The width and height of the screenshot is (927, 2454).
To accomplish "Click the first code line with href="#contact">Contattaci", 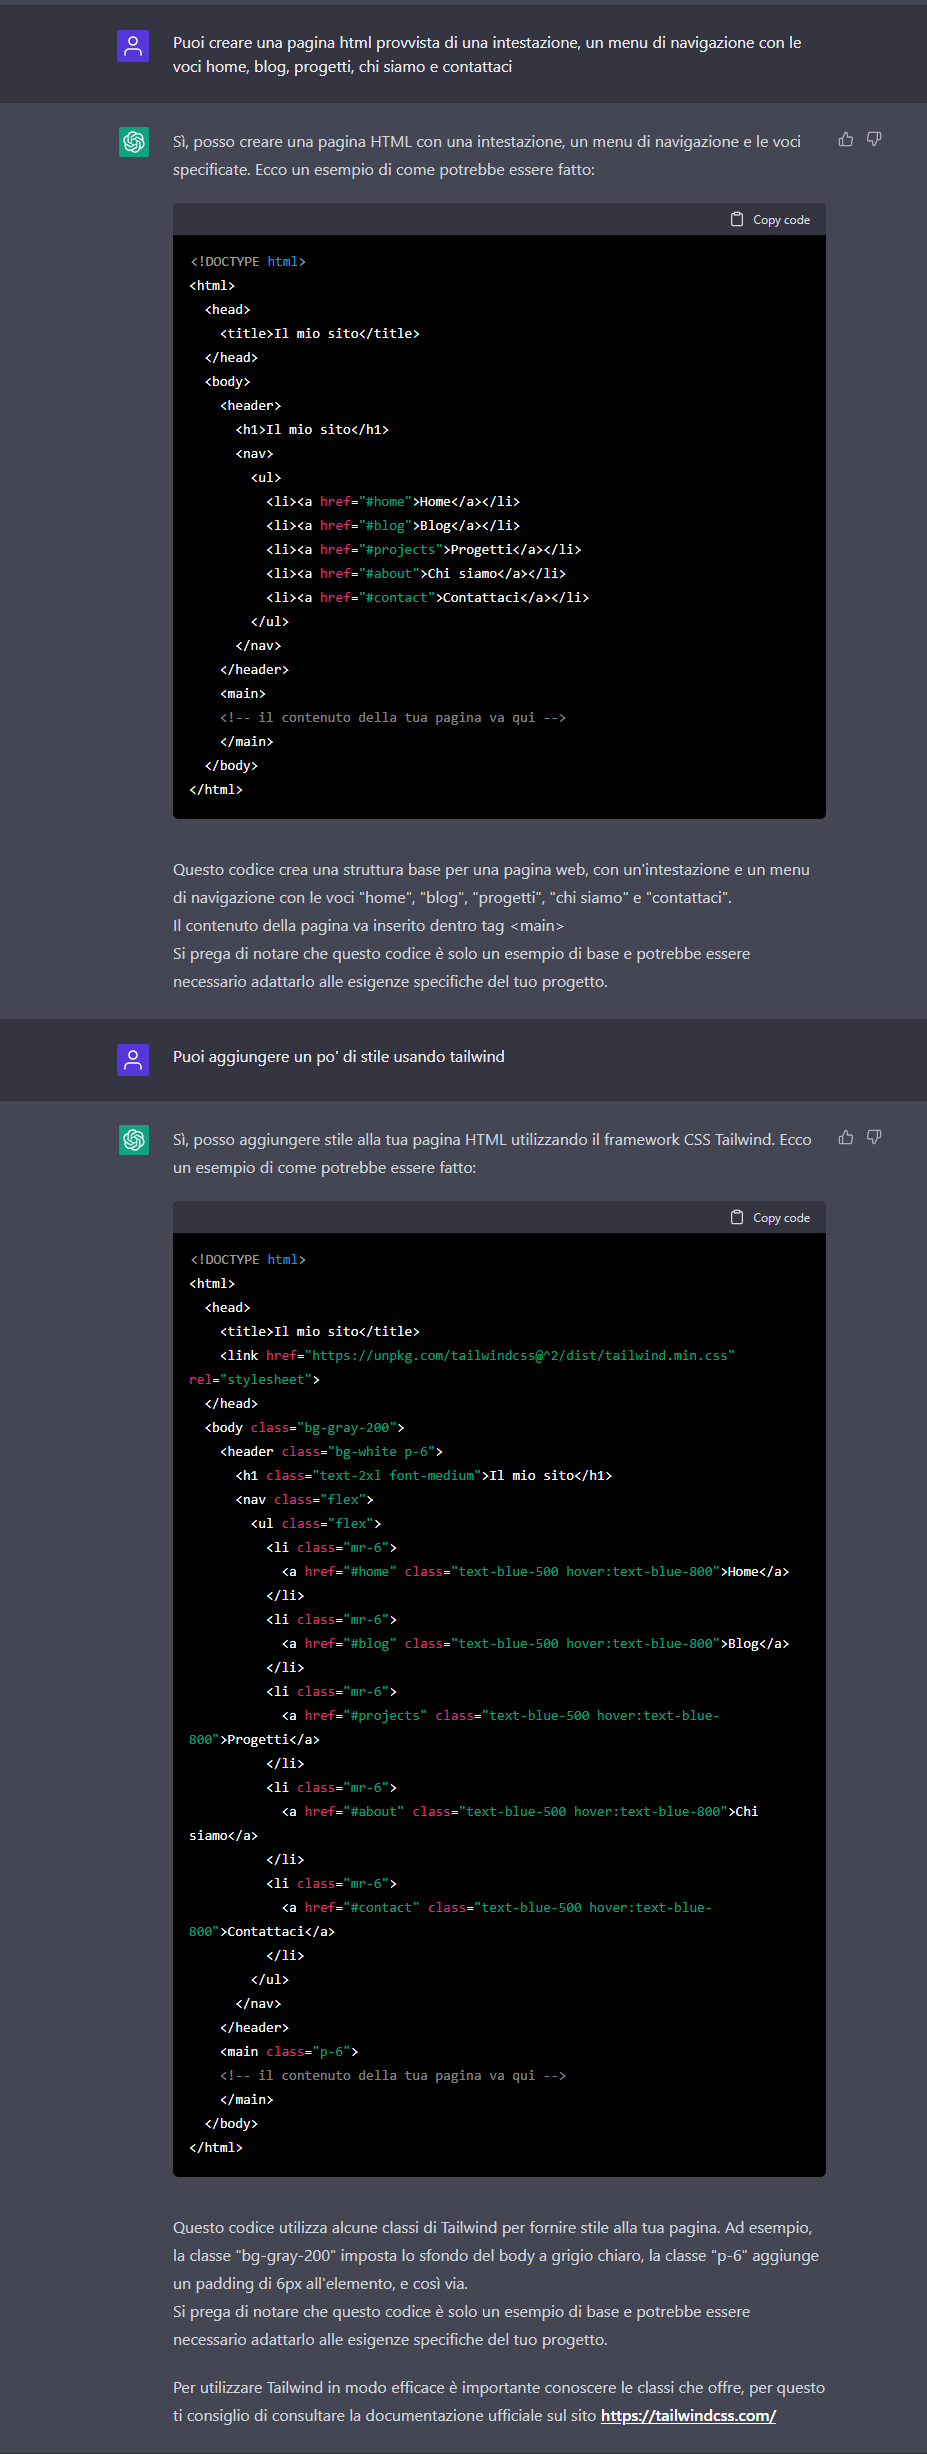I will [x=428, y=597].
